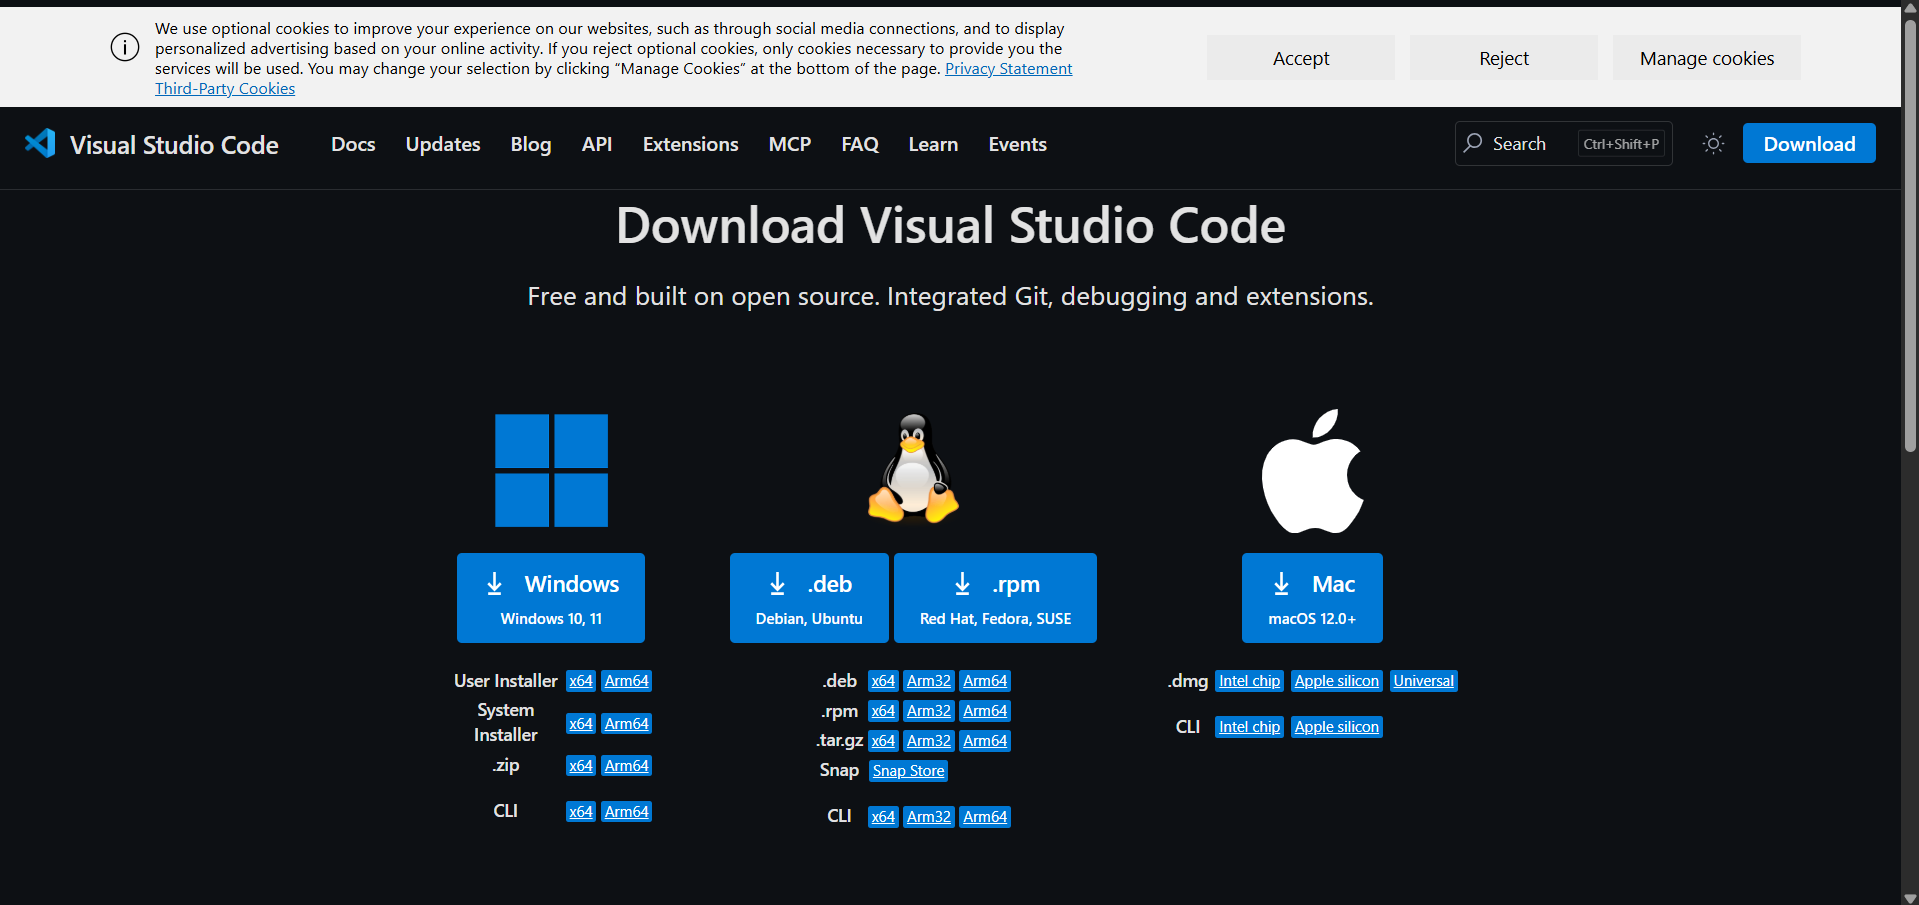Viewport: 1919px width, 905px height.
Task: Select Linux .rpm Arm64 link
Action: (985, 711)
